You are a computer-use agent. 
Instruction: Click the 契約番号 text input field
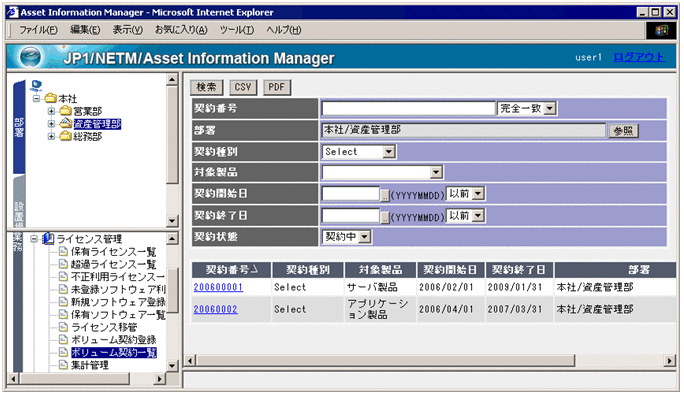tap(408, 108)
